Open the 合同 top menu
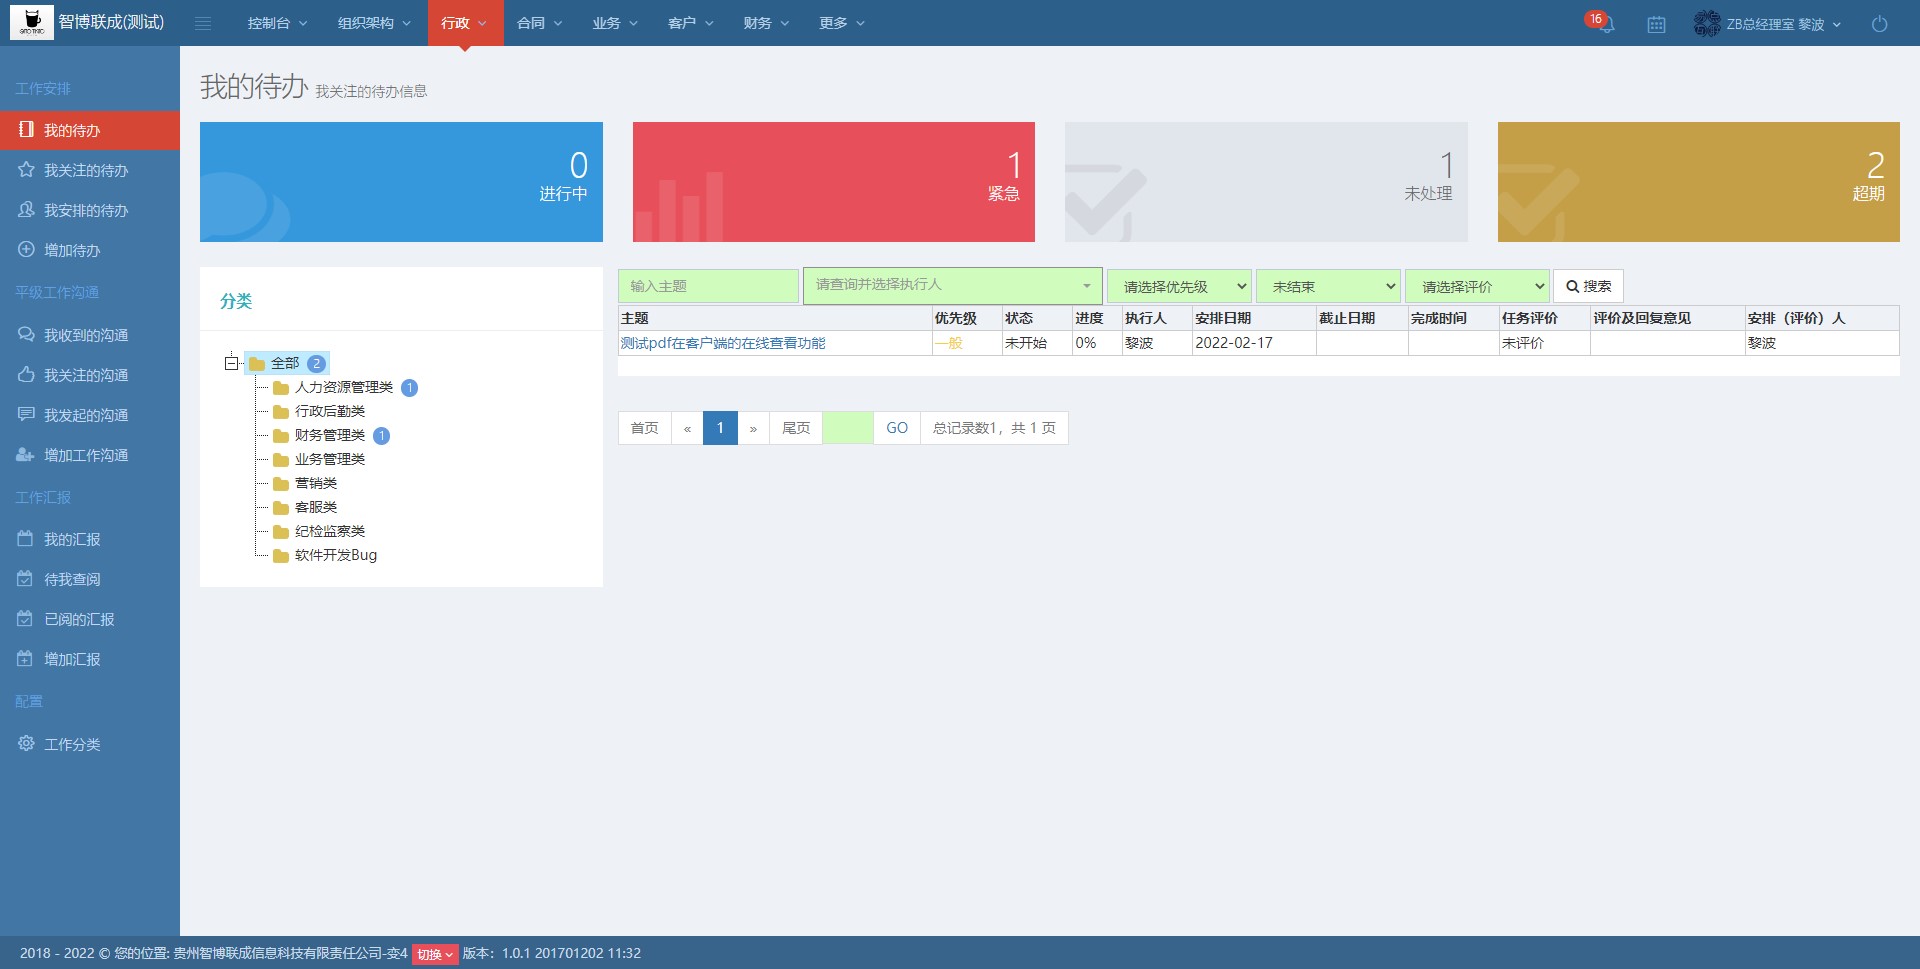 point(540,23)
